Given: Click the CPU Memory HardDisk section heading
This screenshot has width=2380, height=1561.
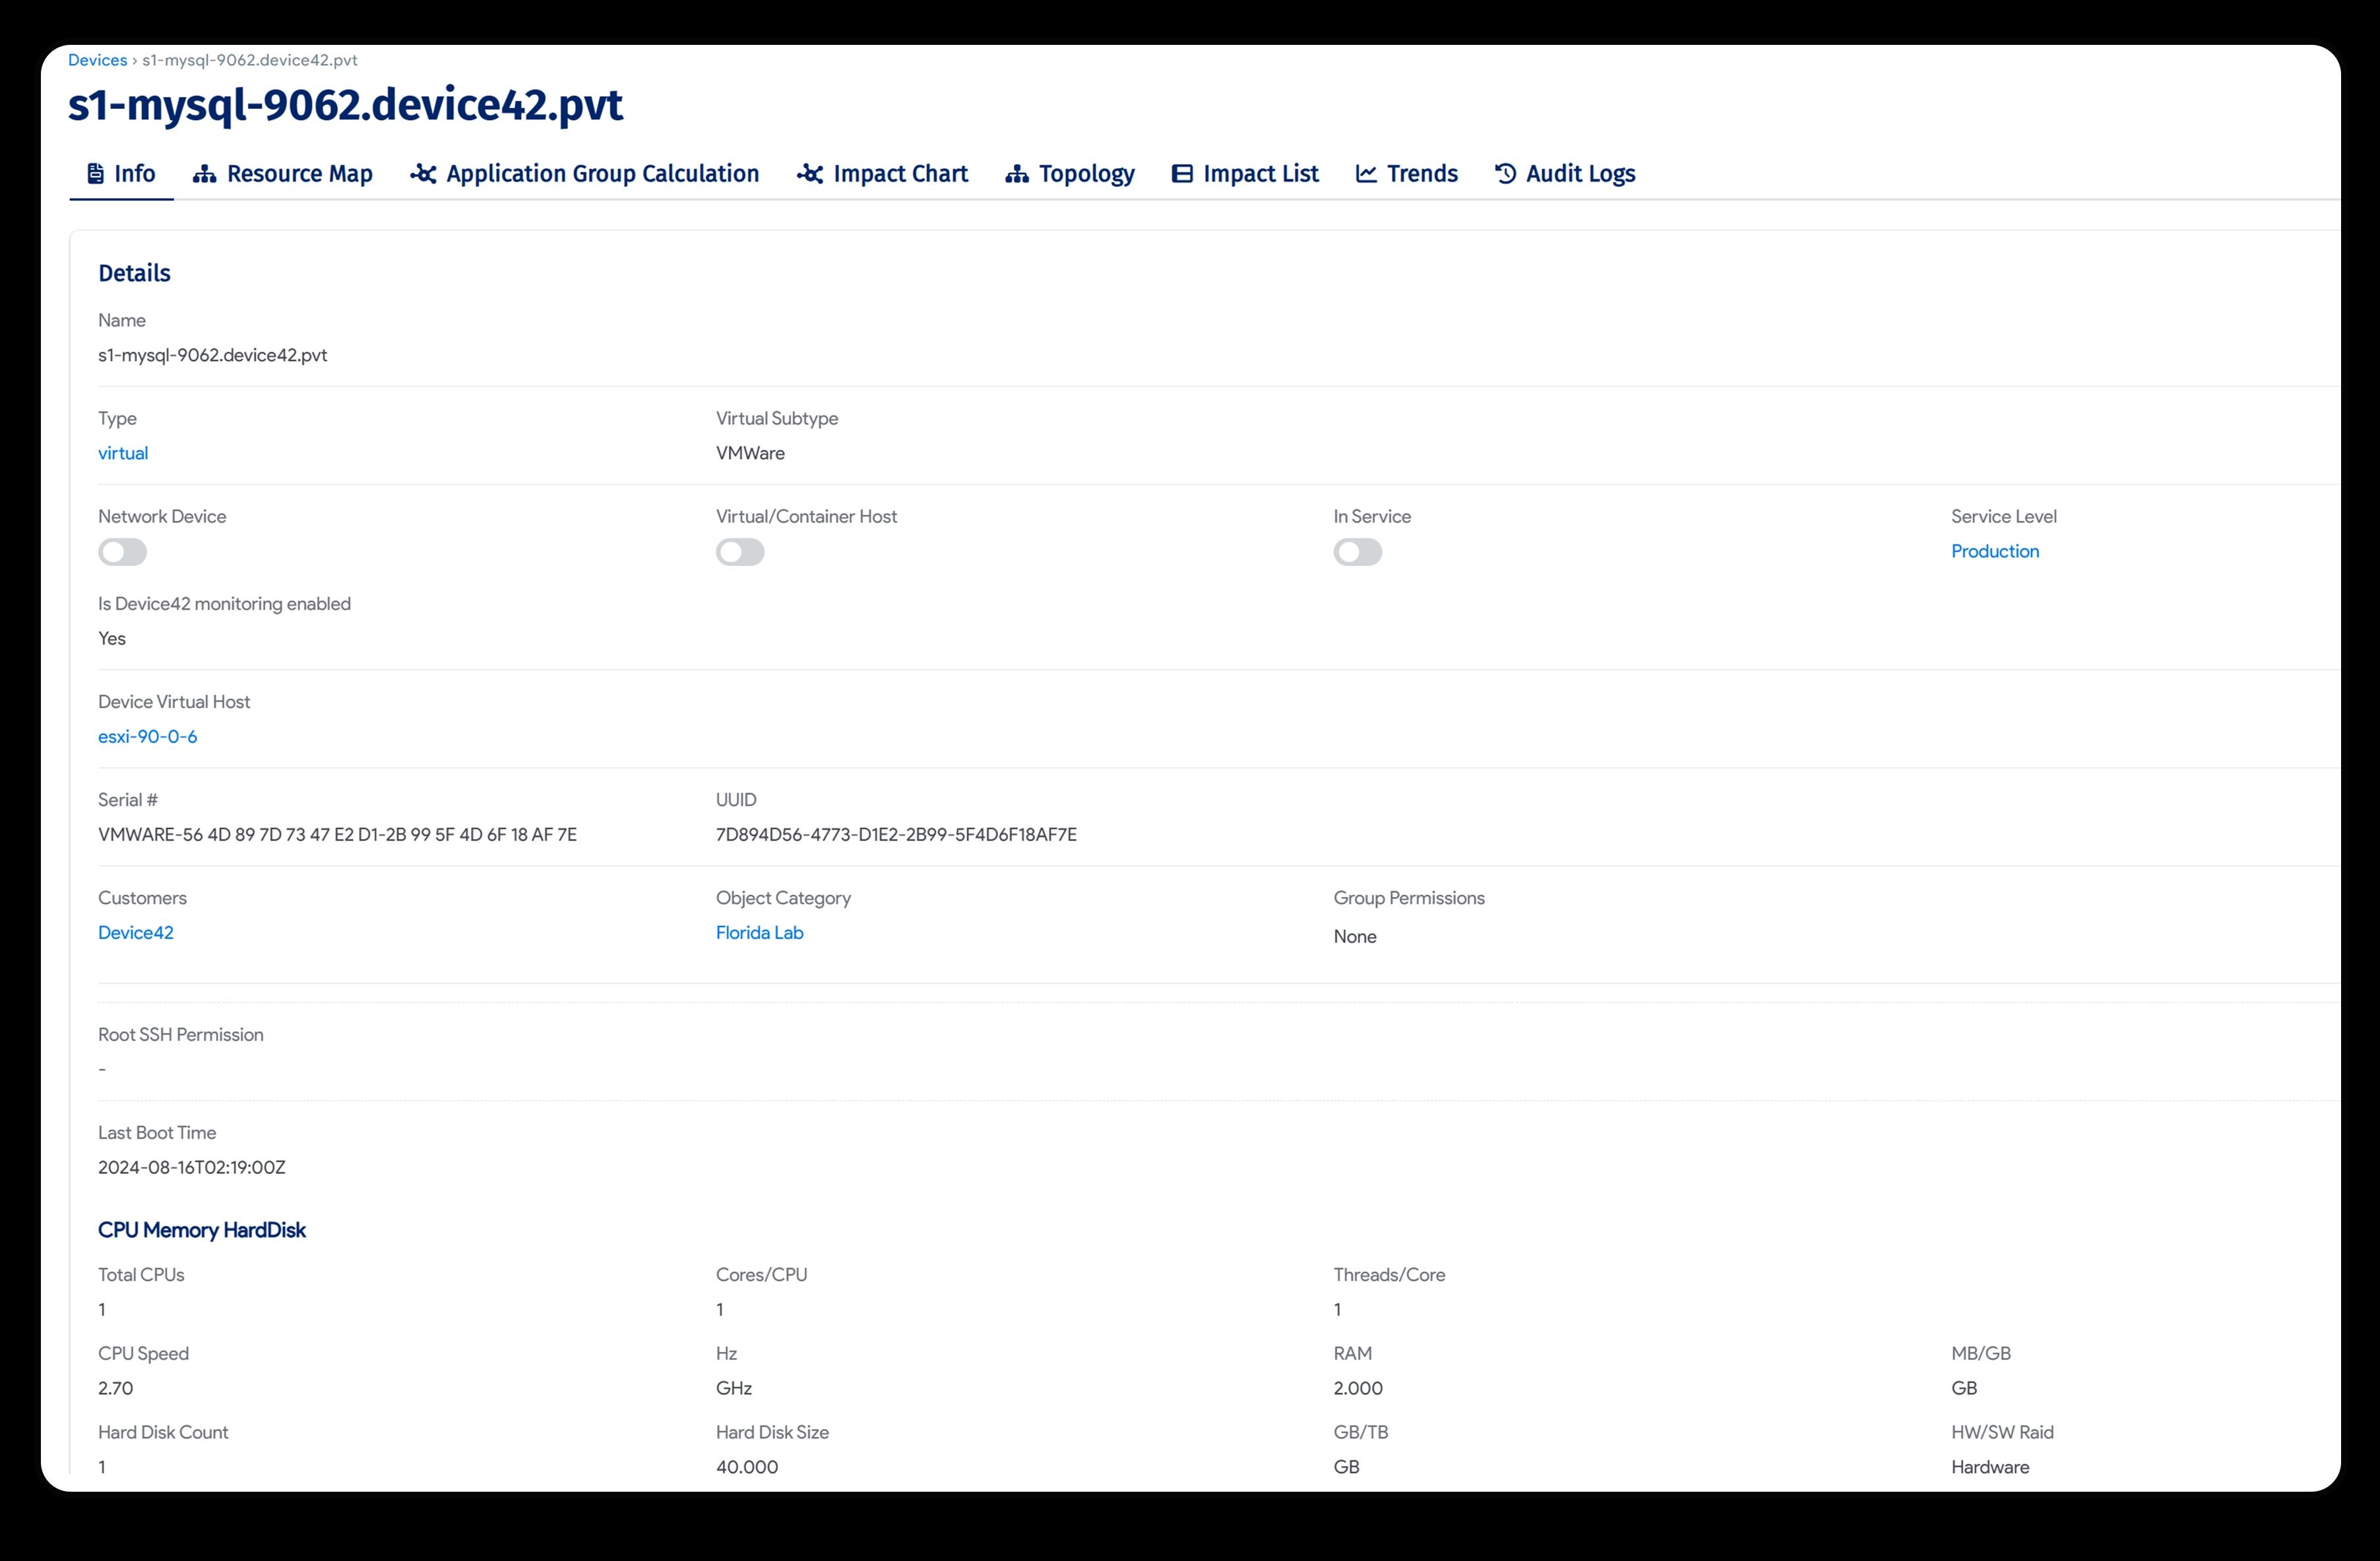Looking at the screenshot, I should [202, 1230].
